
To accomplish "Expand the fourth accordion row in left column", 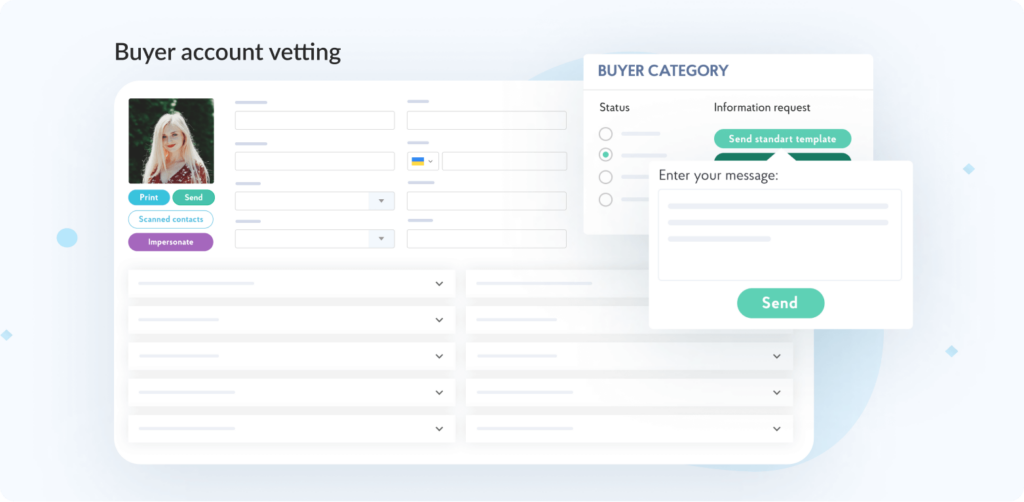I will [x=291, y=392].
